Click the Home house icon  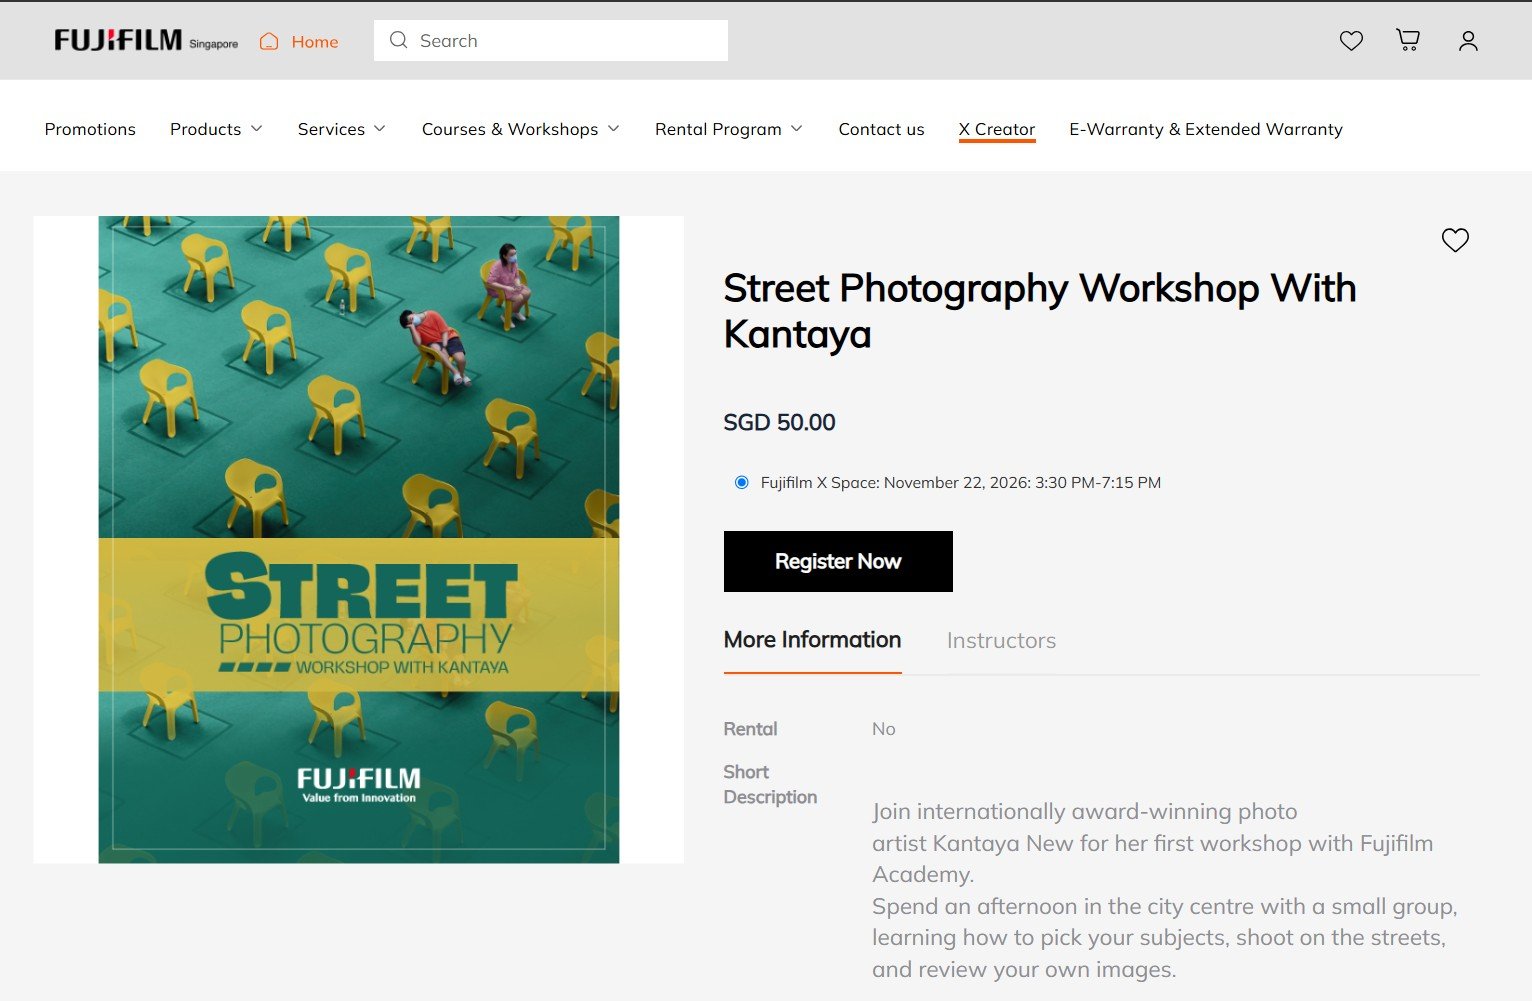click(269, 41)
